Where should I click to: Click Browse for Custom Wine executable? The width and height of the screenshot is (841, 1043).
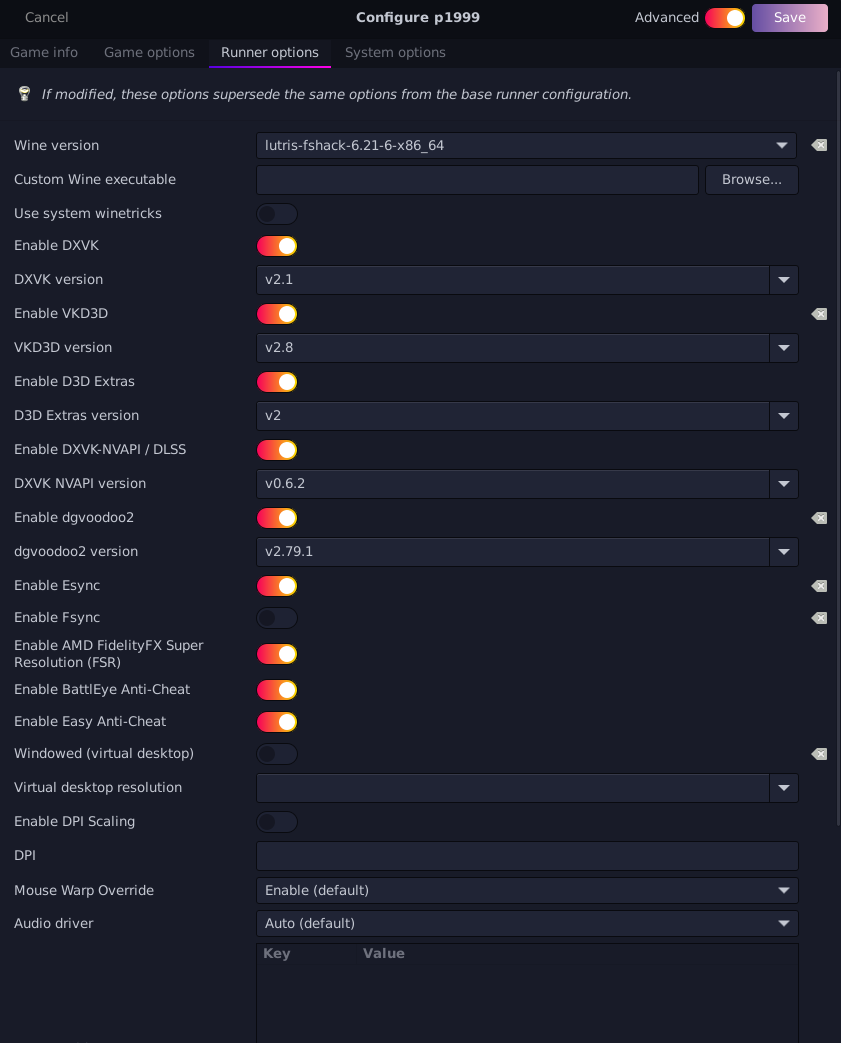[752, 180]
